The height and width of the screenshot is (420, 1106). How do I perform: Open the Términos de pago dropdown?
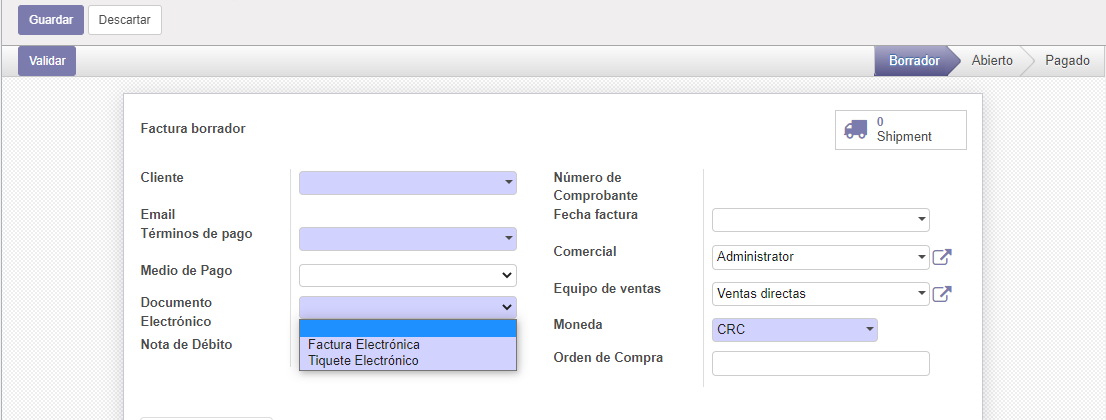408,239
